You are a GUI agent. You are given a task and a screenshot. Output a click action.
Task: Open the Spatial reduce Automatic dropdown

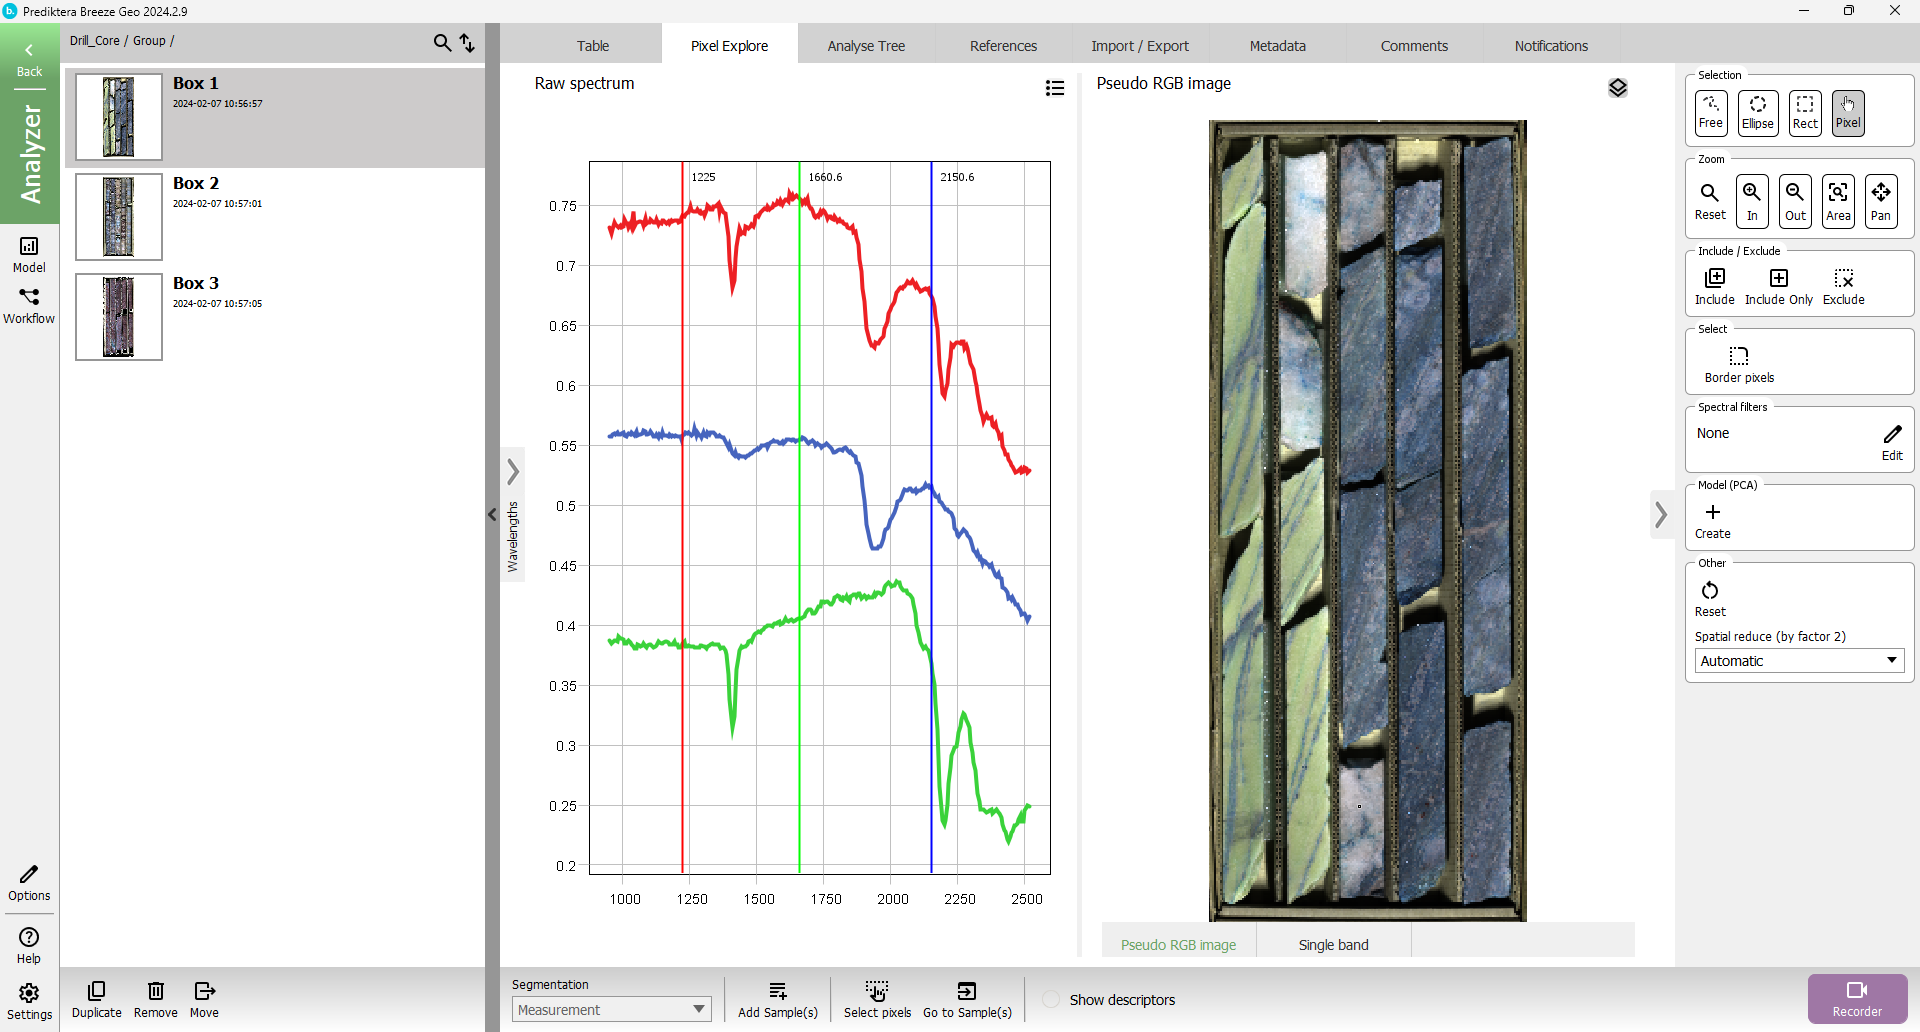1798,660
